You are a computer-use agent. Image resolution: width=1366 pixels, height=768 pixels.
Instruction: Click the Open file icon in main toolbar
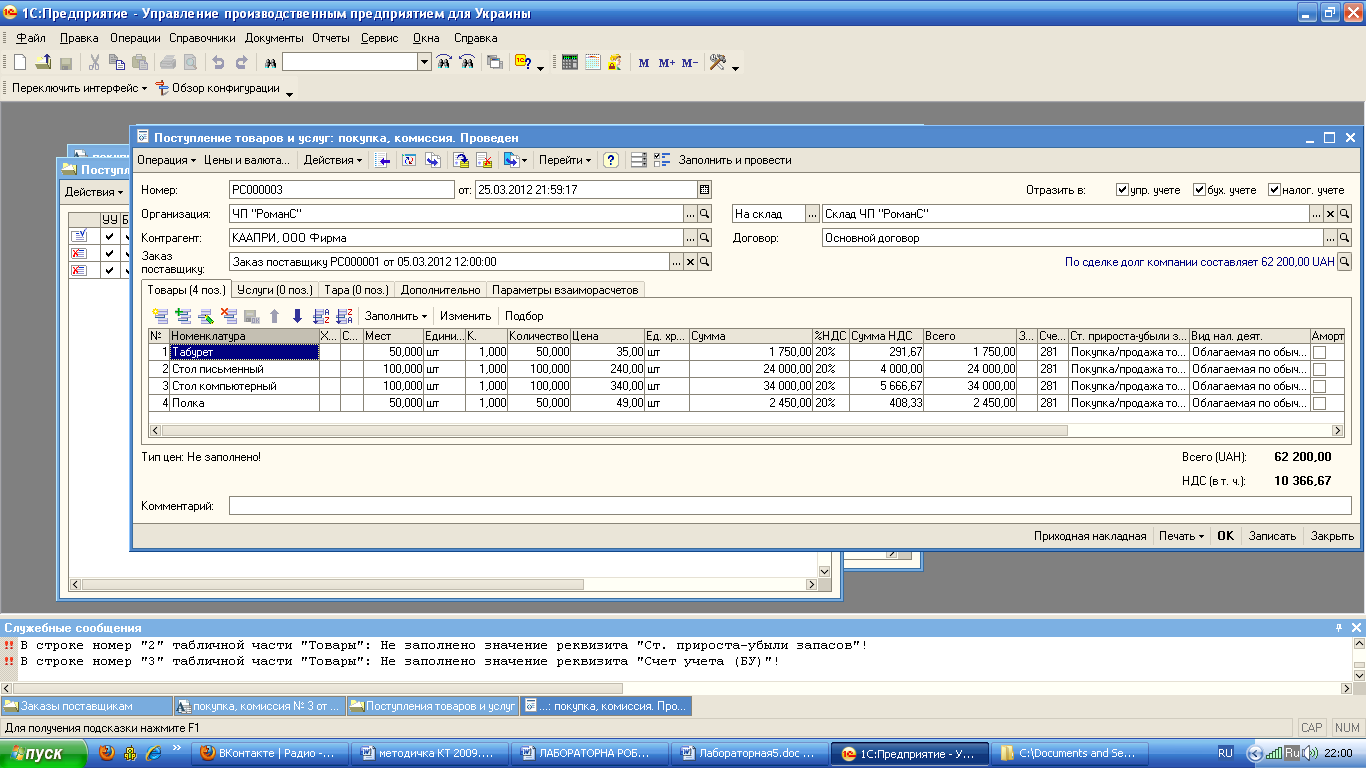43,62
